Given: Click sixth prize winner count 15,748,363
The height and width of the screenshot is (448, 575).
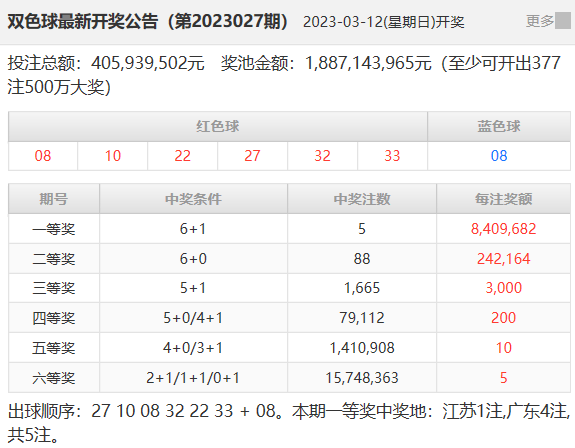Looking at the screenshot, I should 362,378.
